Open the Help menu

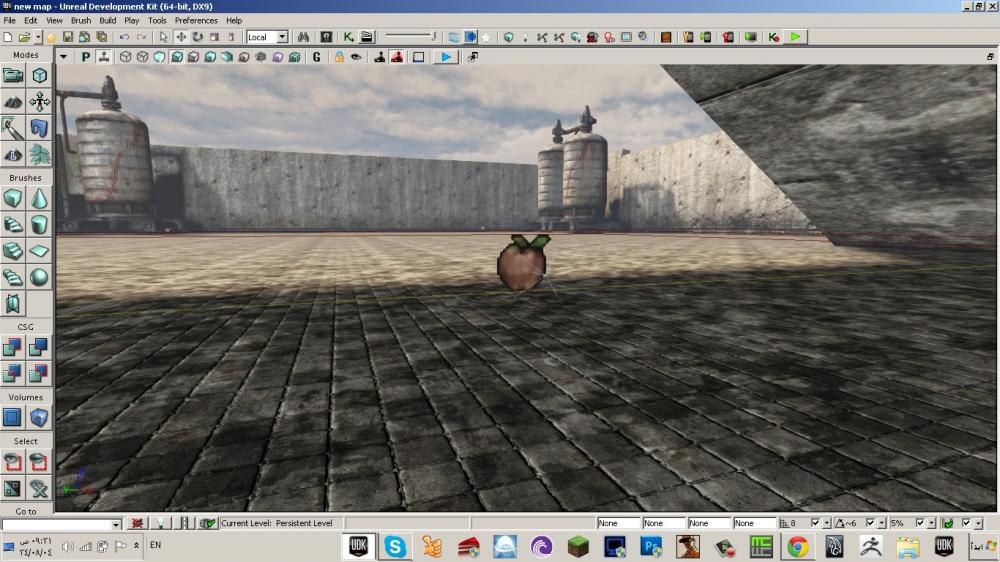point(234,20)
